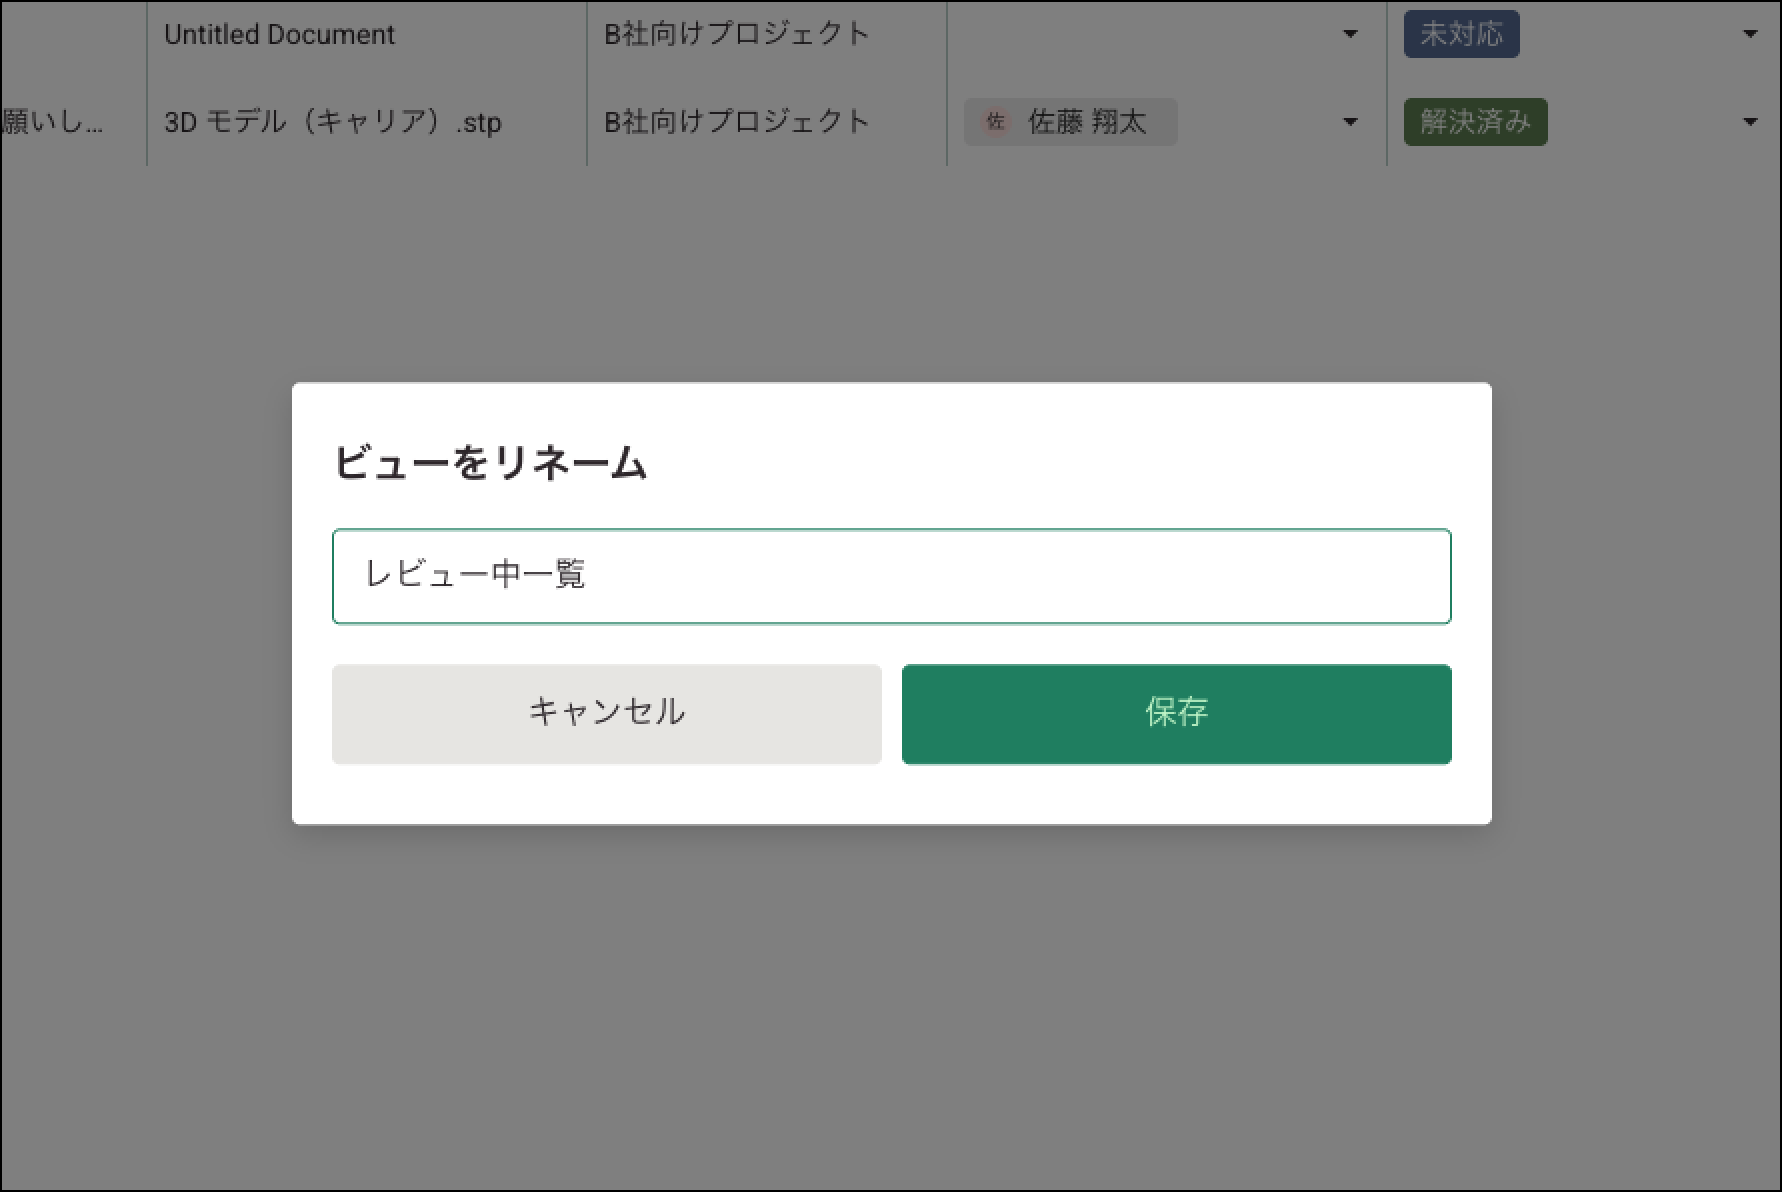
Task: Open status dropdown arrow beside 解決済み
Action: pos(1750,122)
